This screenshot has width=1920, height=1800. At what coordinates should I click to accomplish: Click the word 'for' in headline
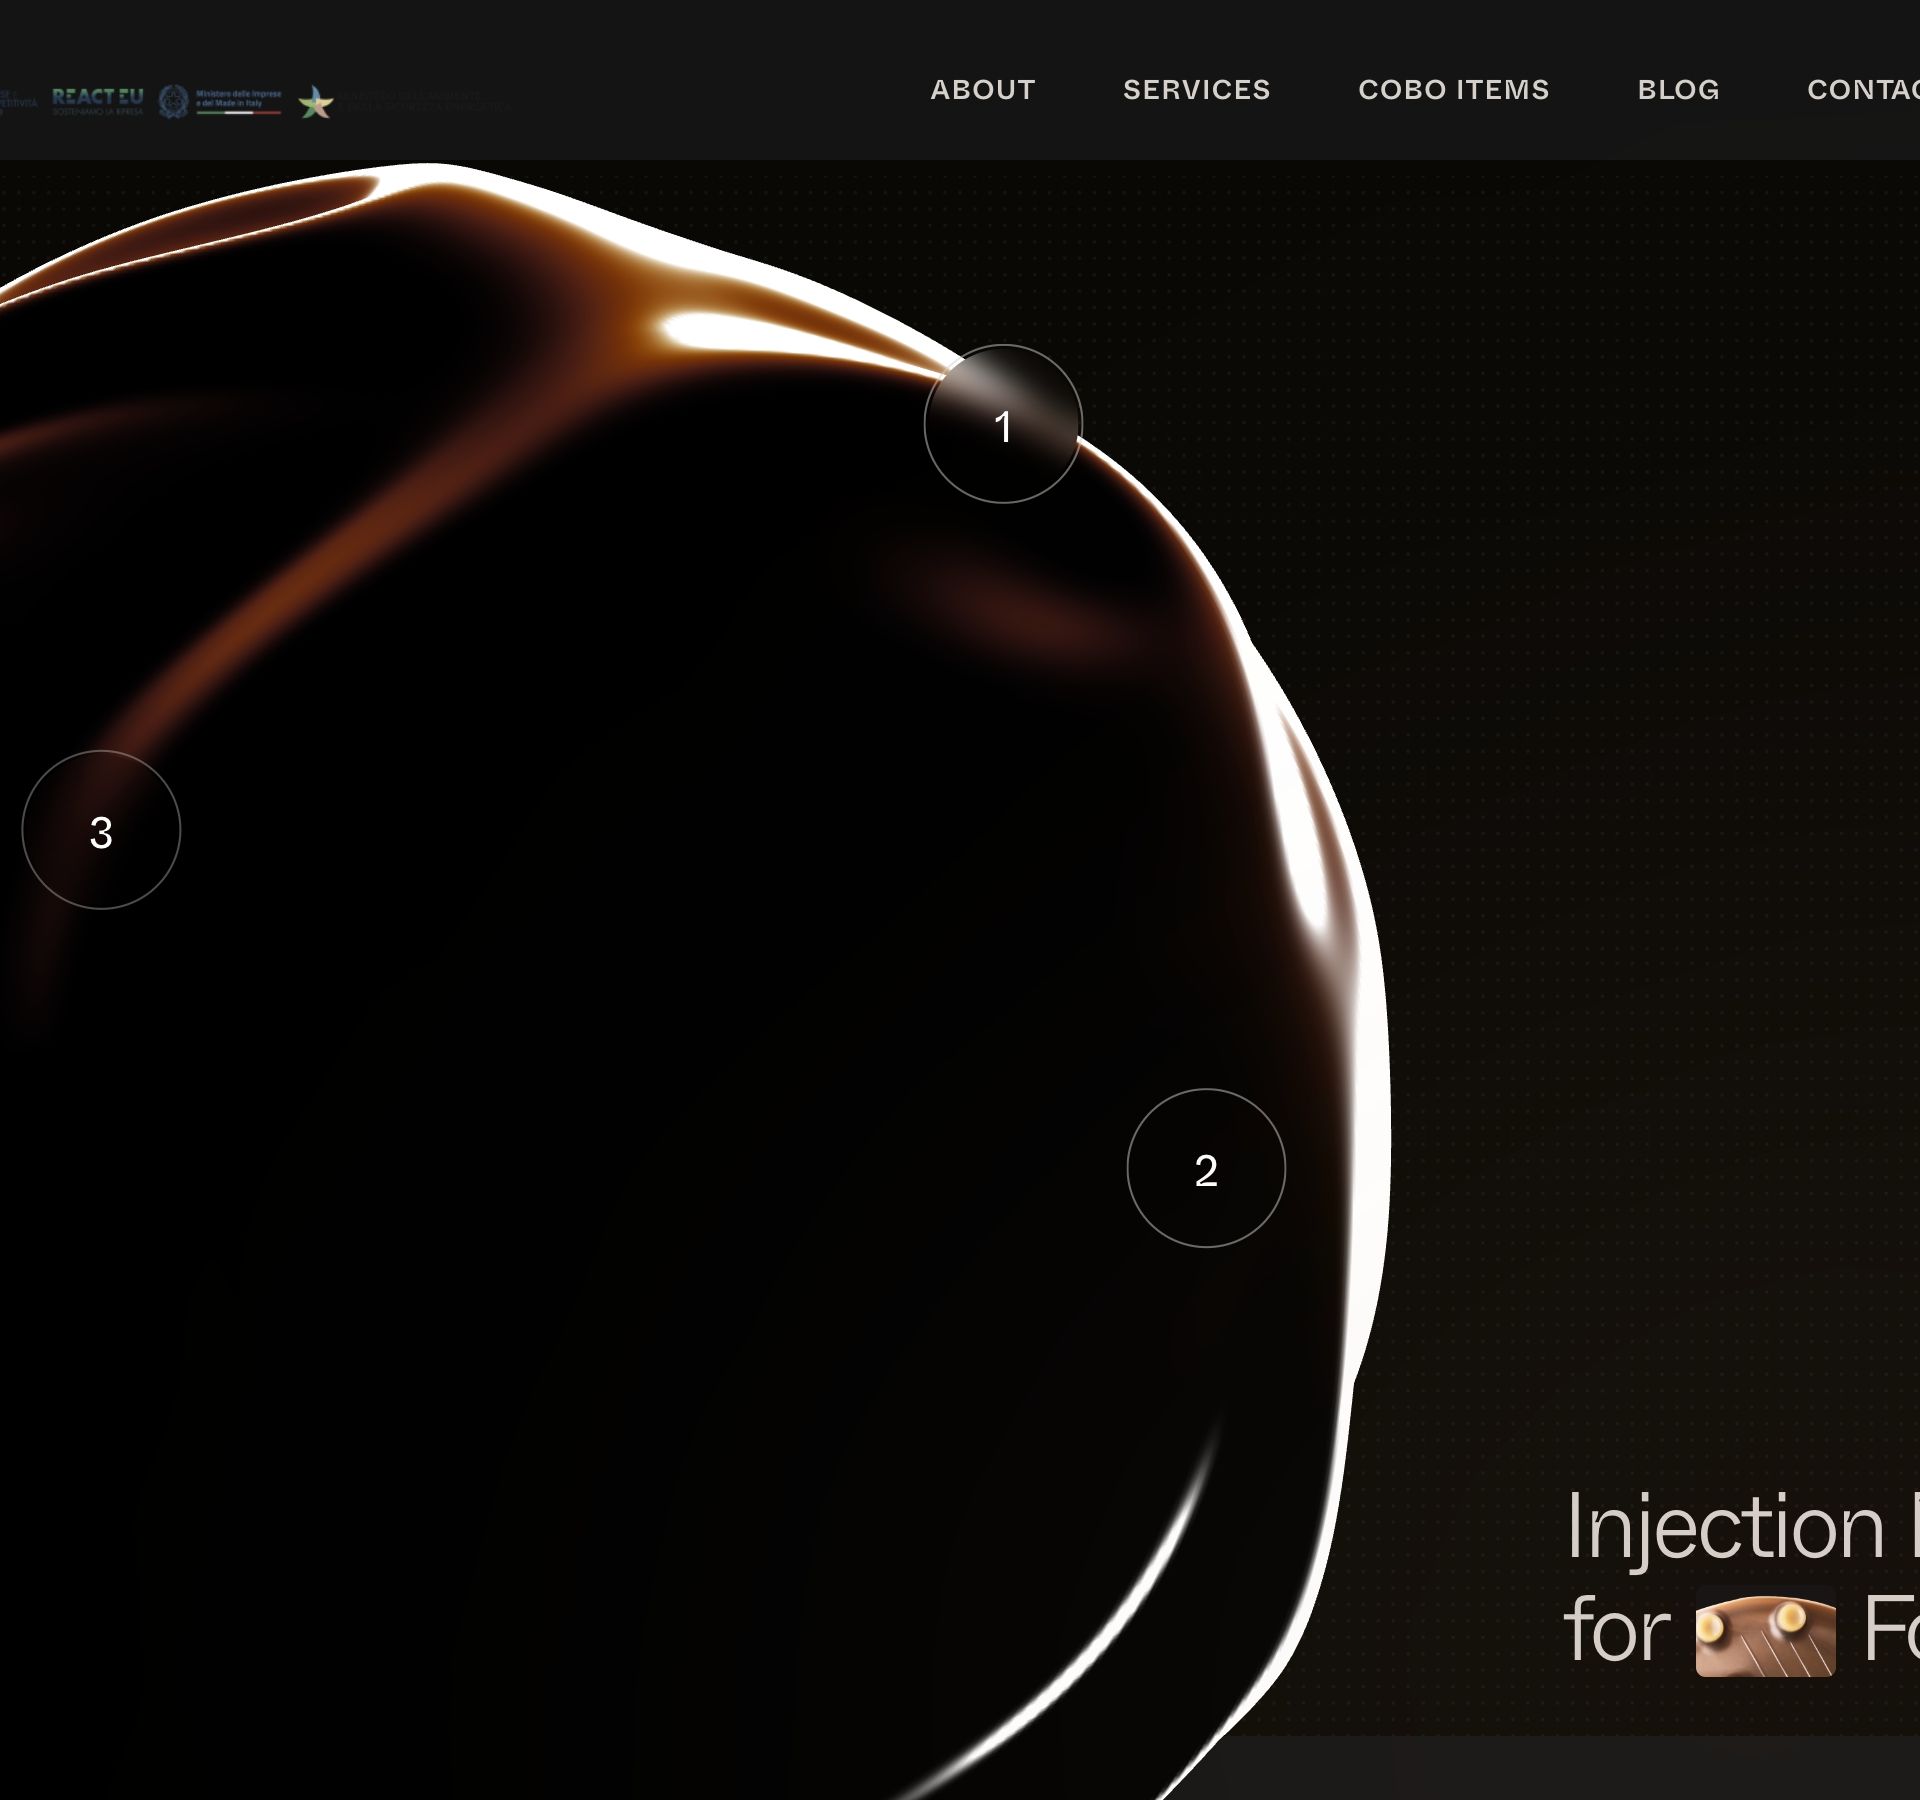tap(1616, 1632)
